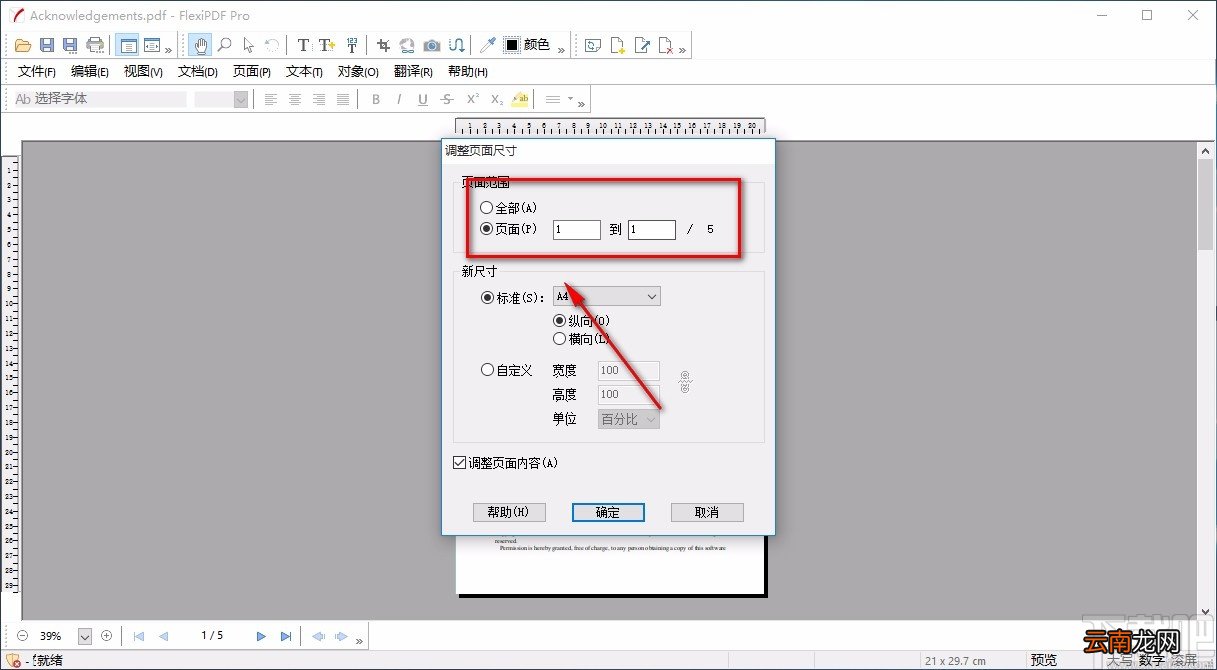
Task: Select the arrow object pointer tool
Action: click(249, 45)
